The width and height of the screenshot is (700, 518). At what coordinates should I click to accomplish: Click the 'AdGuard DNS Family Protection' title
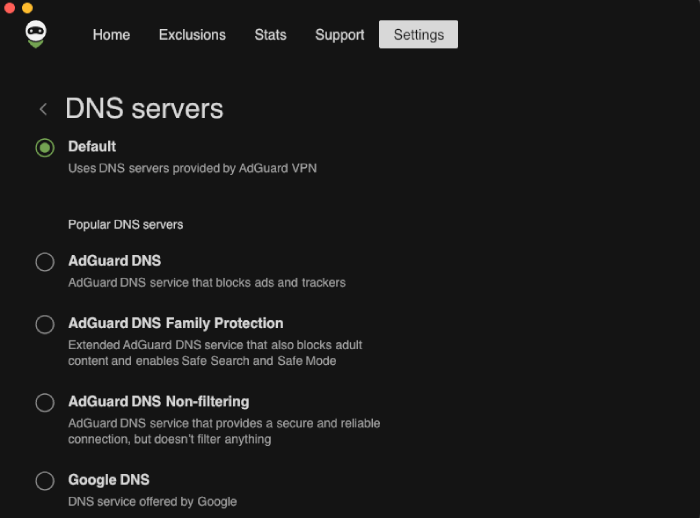pos(175,323)
